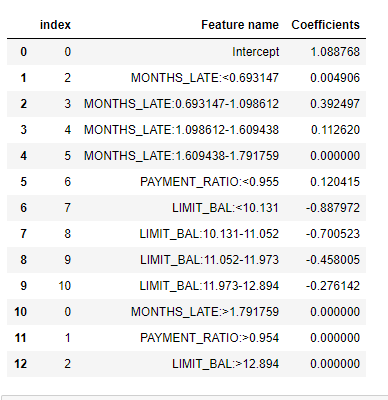The height and width of the screenshot is (400, 388).
Task: Click bold row label 11
Action: coord(21,338)
